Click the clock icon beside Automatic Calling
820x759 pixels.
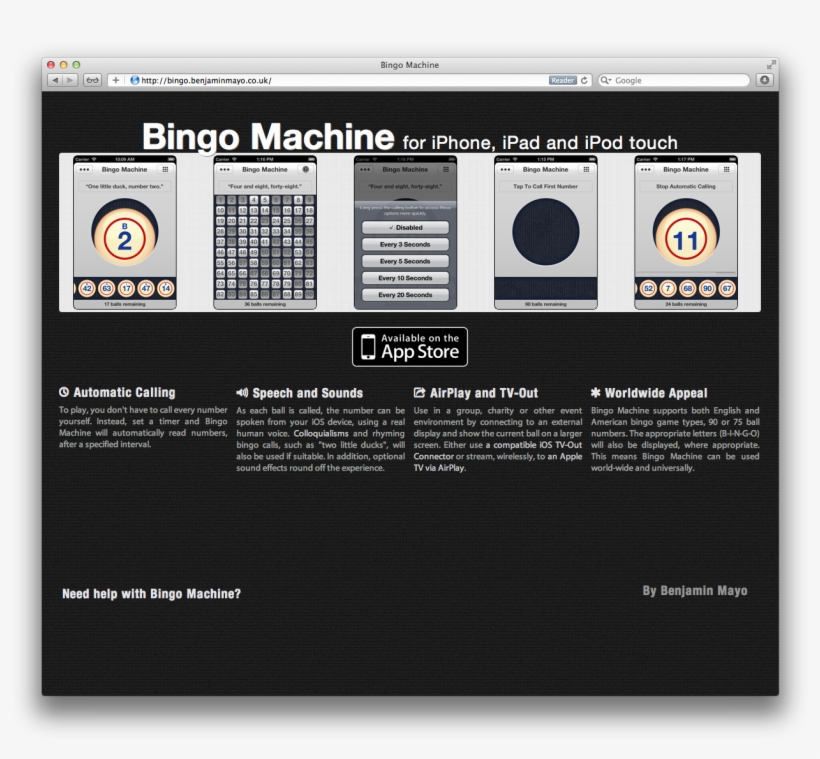64,392
